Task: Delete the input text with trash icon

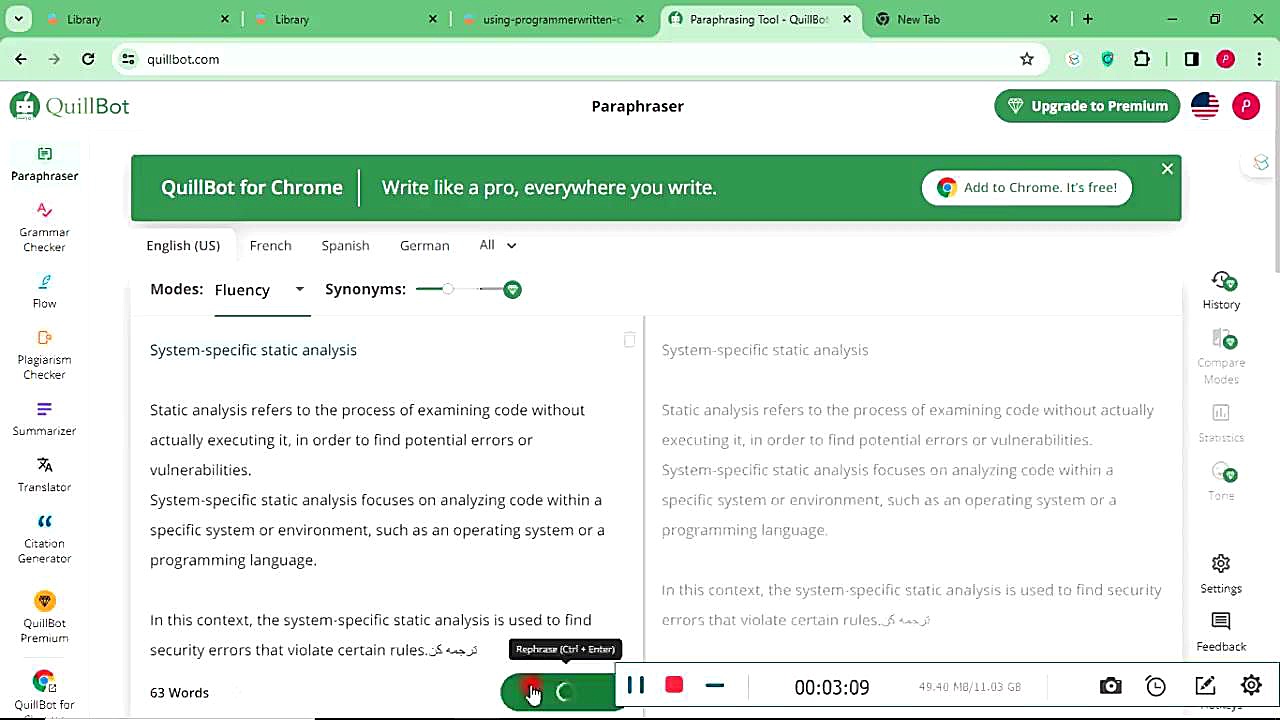Action: click(x=629, y=340)
